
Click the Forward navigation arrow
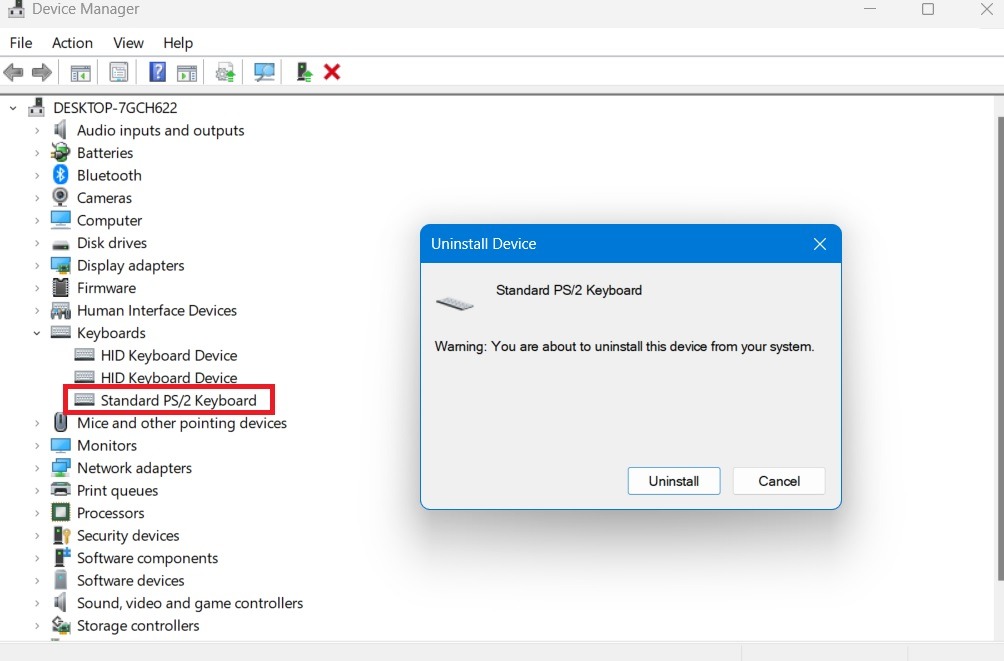pyautogui.click(x=41, y=71)
